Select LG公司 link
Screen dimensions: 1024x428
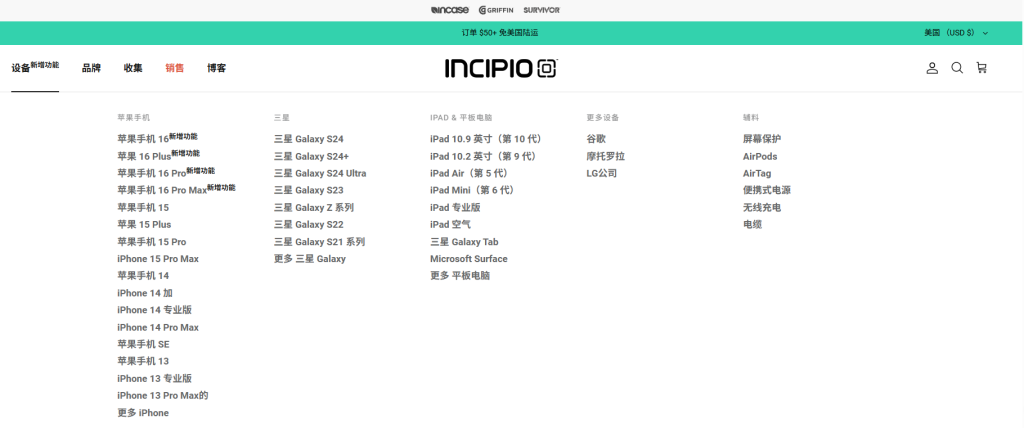[601, 173]
